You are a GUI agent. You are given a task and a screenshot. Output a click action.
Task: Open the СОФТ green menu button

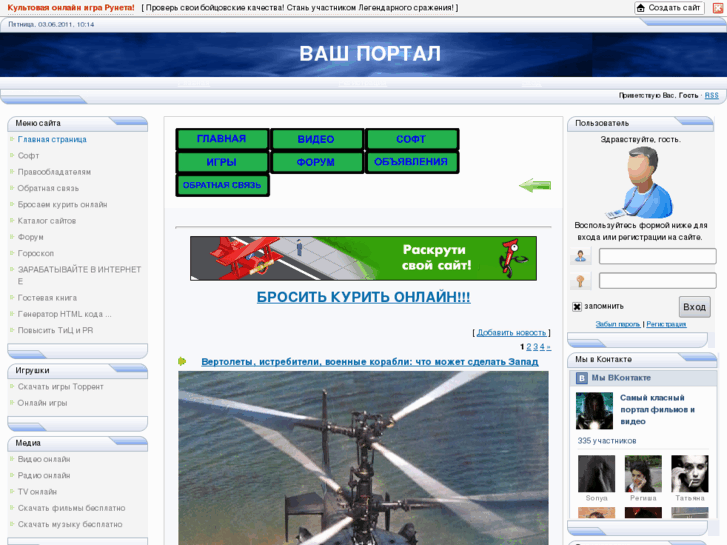click(411, 139)
